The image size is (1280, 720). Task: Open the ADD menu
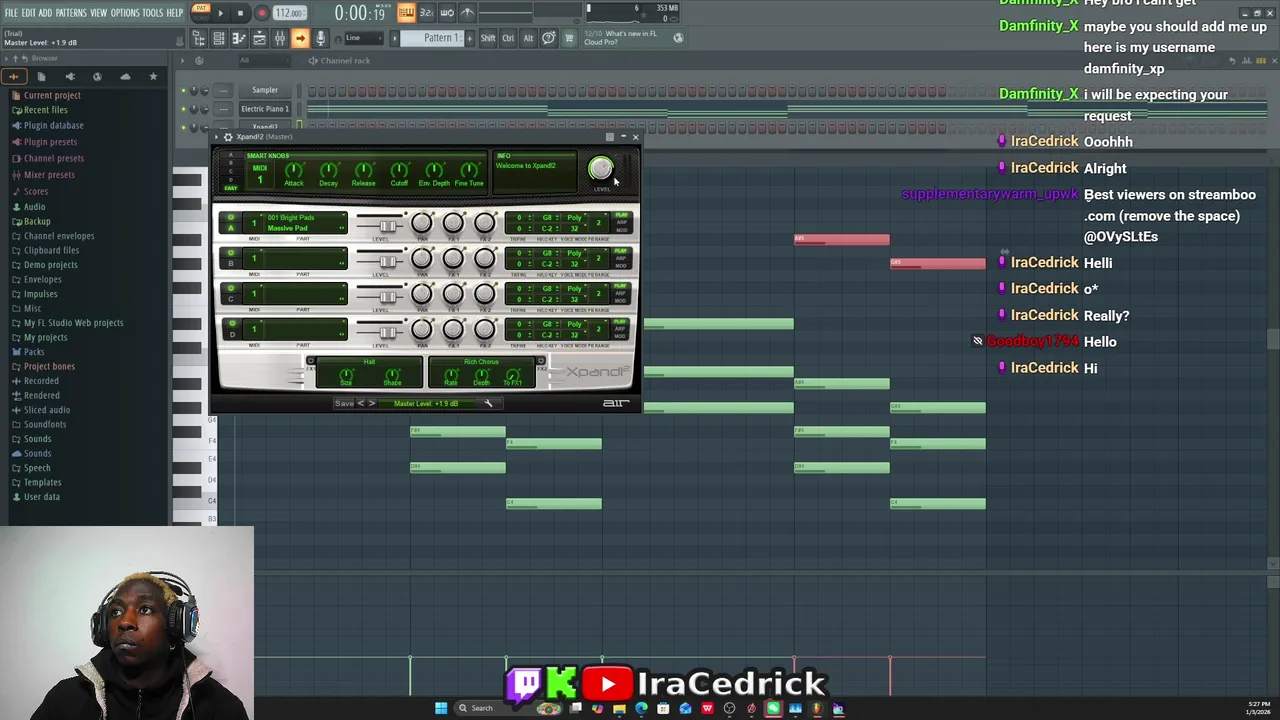(45, 13)
